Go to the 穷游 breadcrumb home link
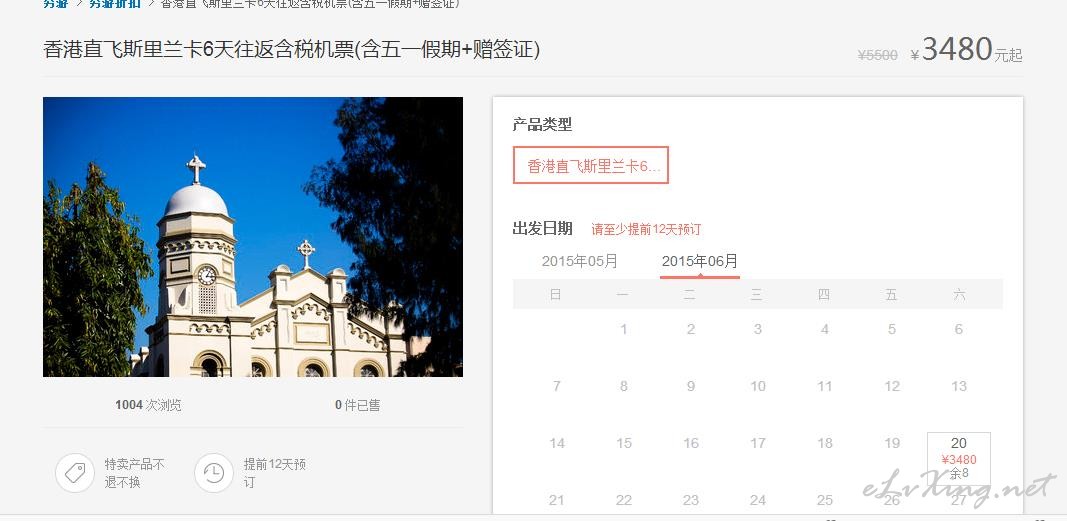Screen dimensions: 1067x521 click(x=55, y=3)
